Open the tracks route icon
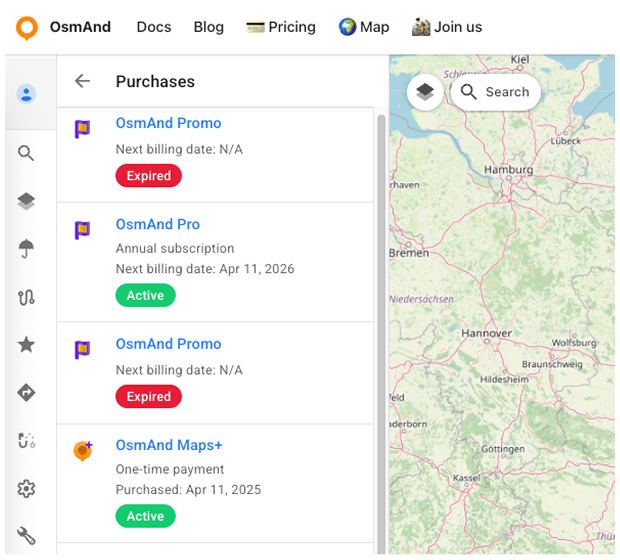The height and width of the screenshot is (560, 620). [x=27, y=297]
